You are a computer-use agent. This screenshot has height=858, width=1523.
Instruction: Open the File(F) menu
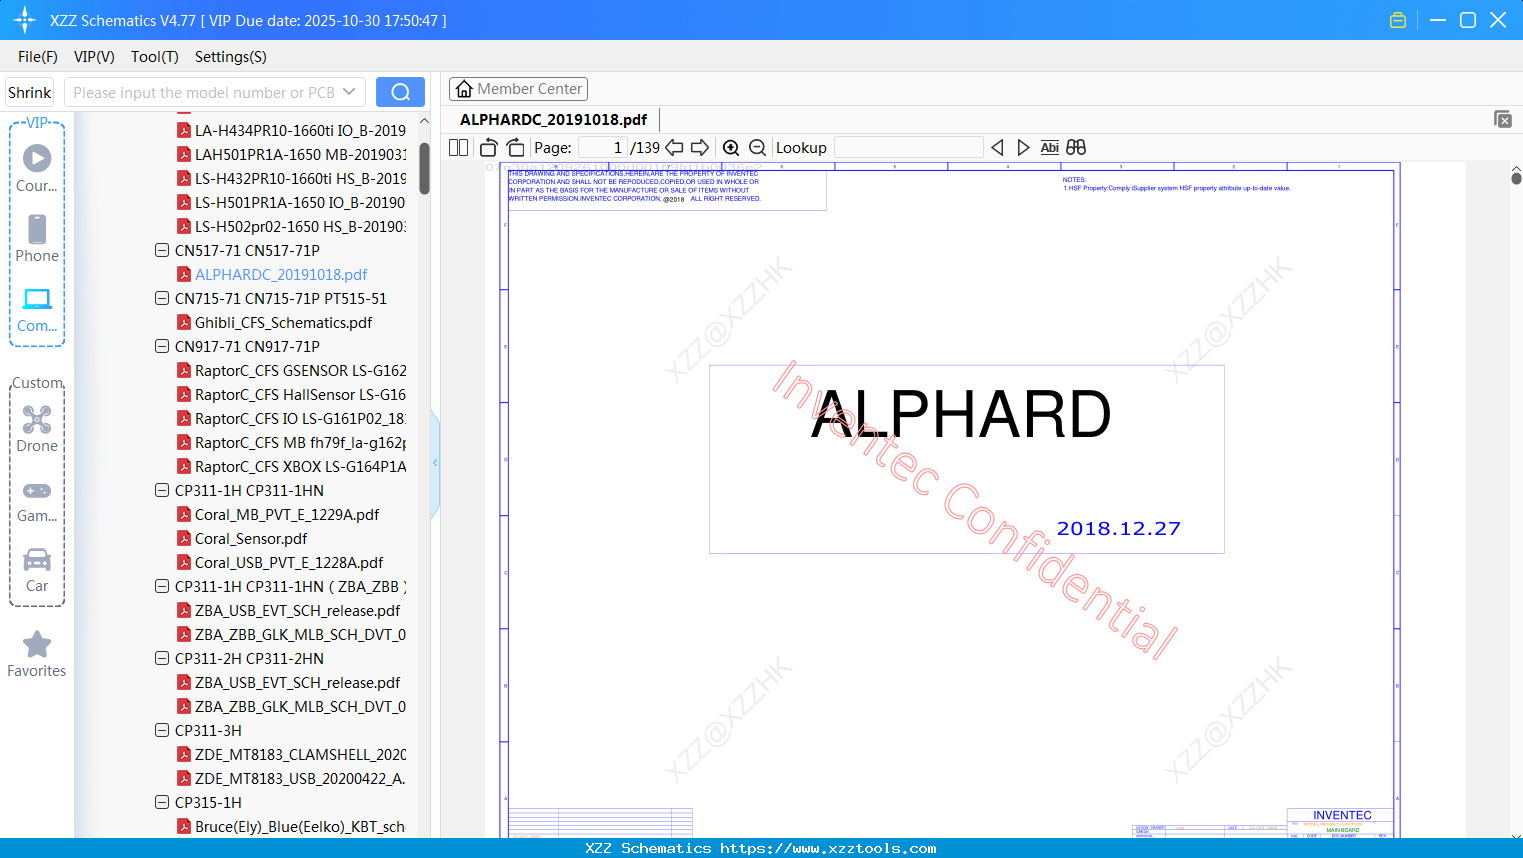tap(38, 56)
